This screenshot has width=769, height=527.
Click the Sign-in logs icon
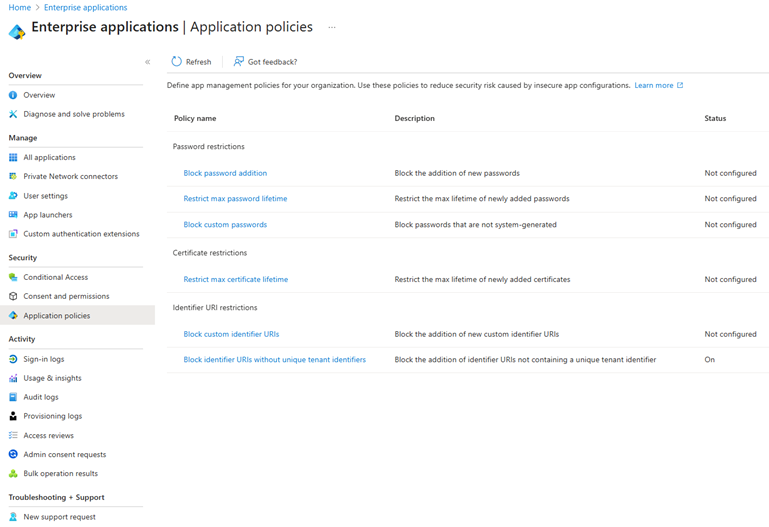[x=13, y=359]
